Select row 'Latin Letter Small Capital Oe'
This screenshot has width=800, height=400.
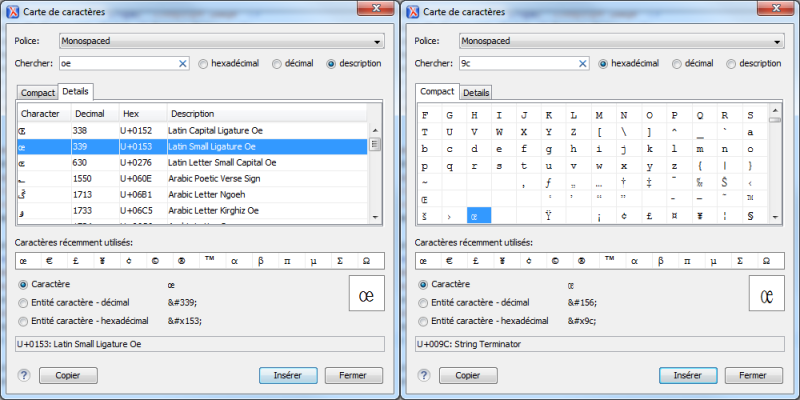pyautogui.click(x=192, y=163)
